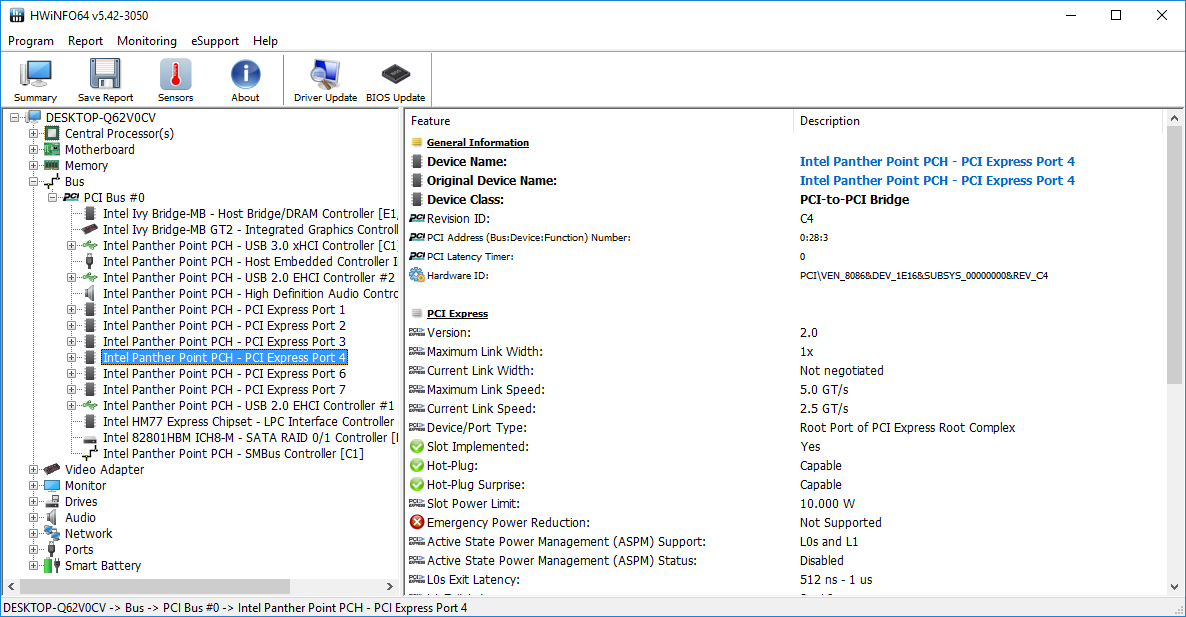Expand the Memory node
Screen dimensions: 1186x617
[33, 166]
